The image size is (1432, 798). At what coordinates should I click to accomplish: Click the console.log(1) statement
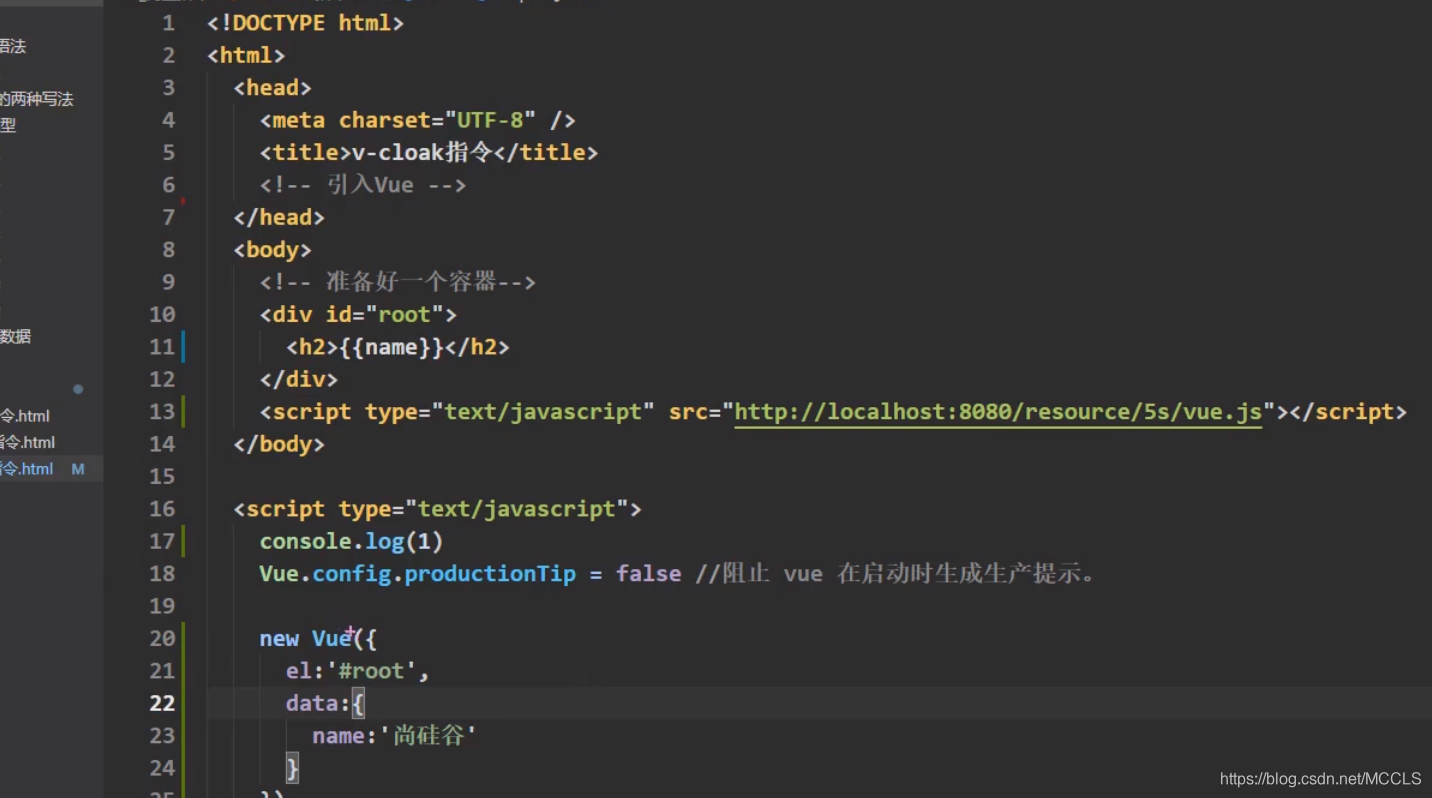click(x=351, y=541)
